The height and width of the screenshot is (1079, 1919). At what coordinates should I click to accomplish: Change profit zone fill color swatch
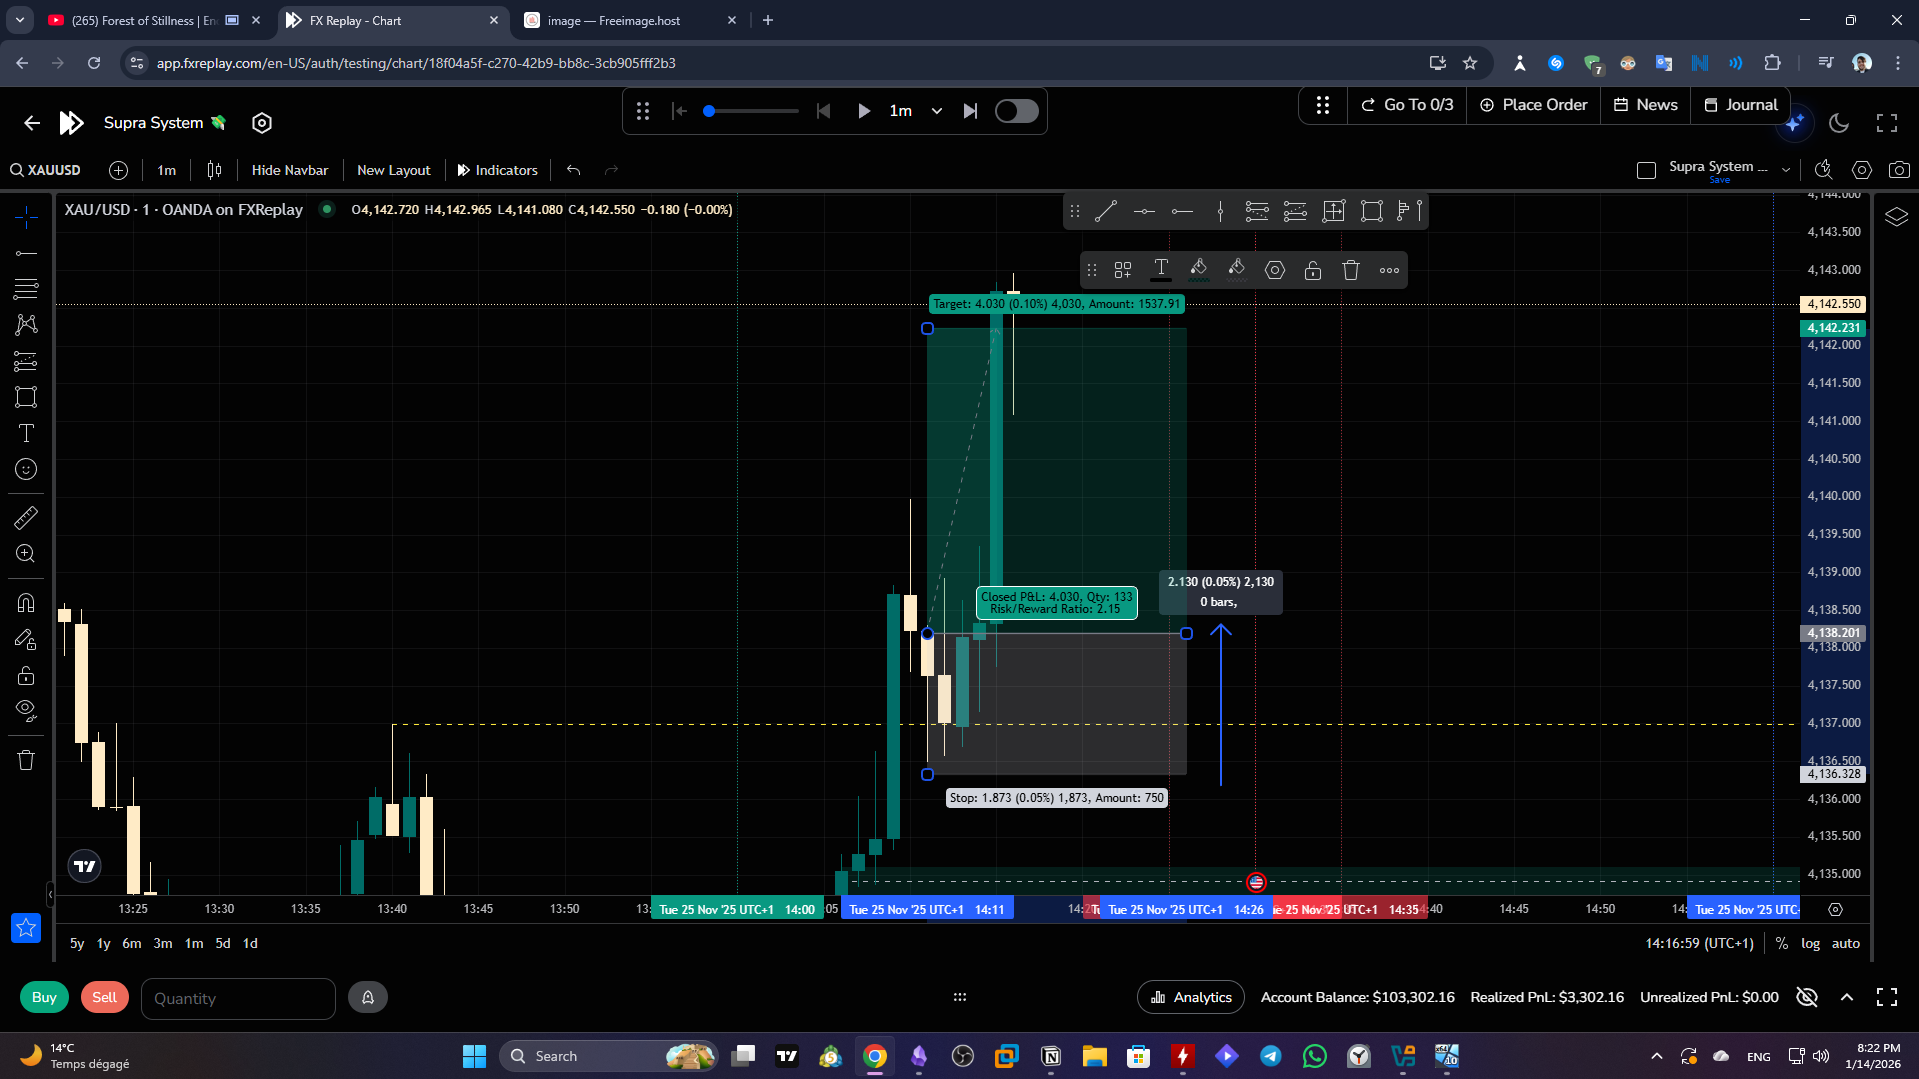click(1199, 270)
